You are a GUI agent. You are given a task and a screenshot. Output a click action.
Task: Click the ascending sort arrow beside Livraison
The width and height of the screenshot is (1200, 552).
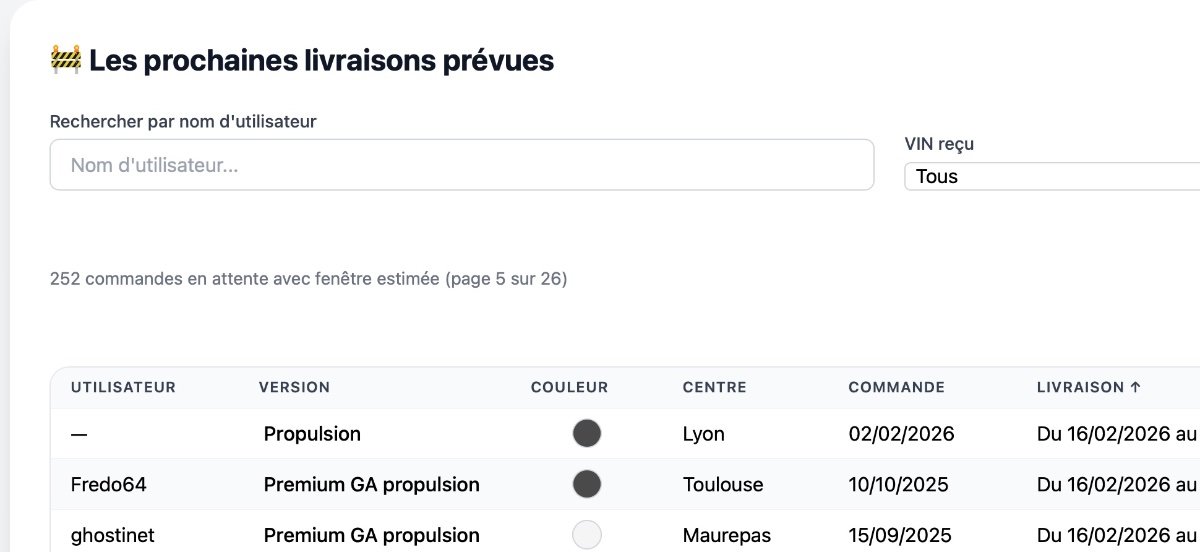[1135, 388]
